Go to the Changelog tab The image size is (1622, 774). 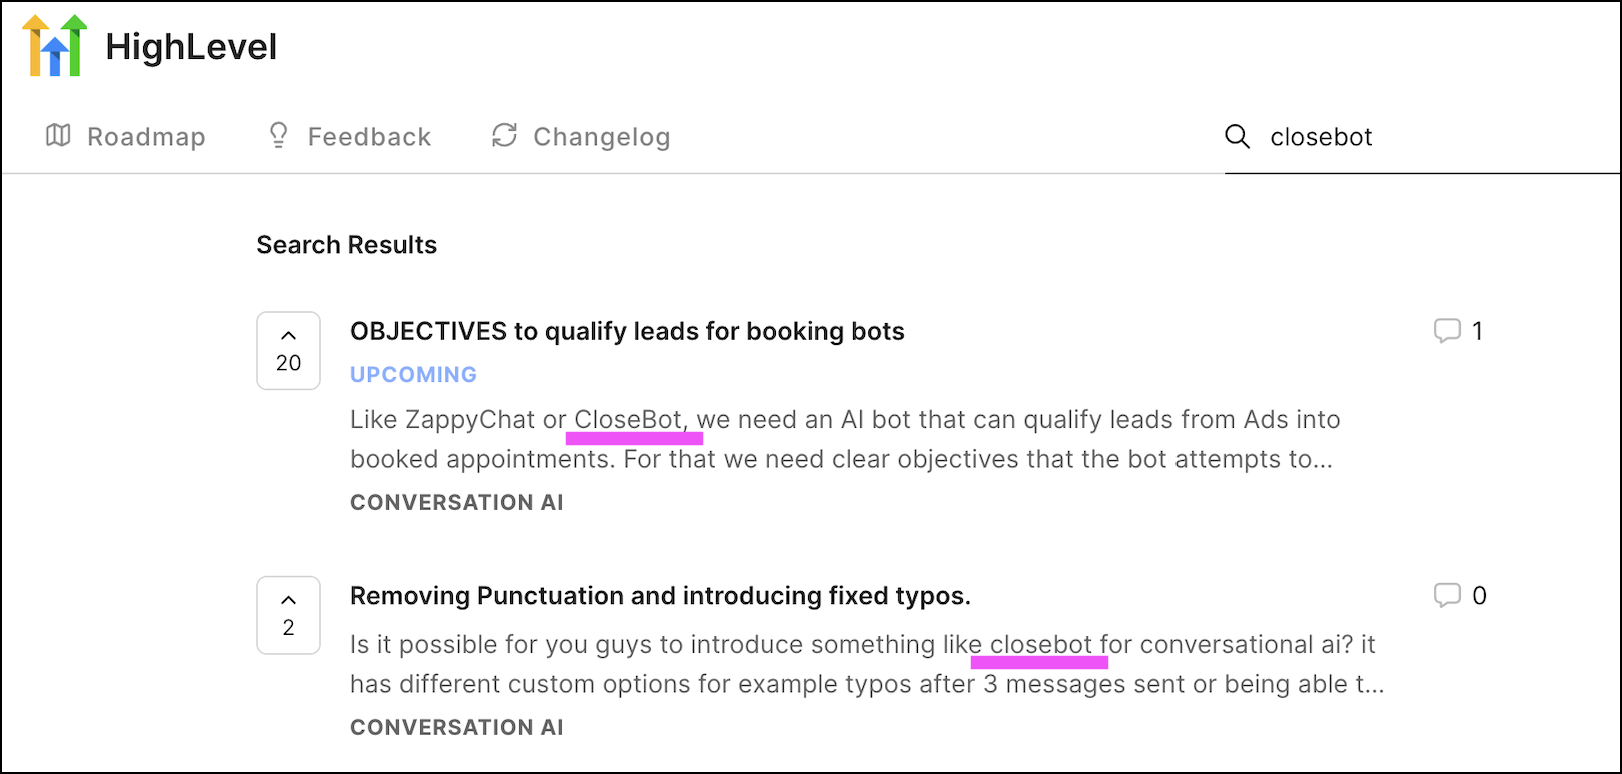pyautogui.click(x=580, y=136)
